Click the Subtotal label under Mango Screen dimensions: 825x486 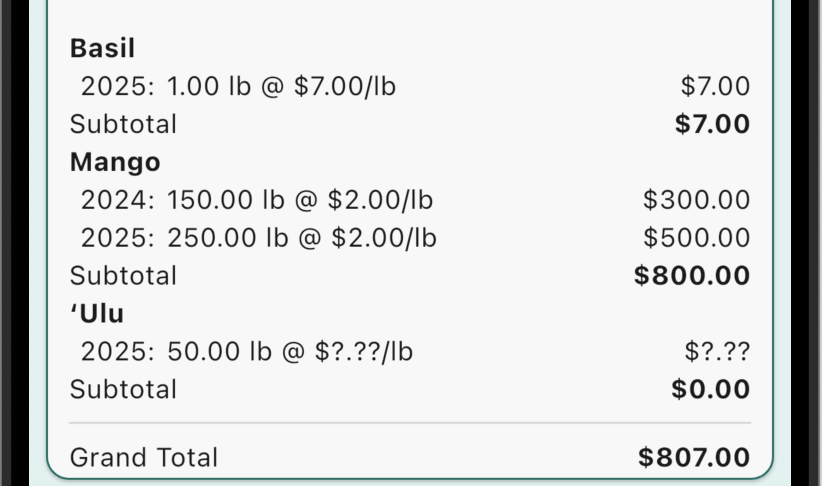click(x=123, y=276)
